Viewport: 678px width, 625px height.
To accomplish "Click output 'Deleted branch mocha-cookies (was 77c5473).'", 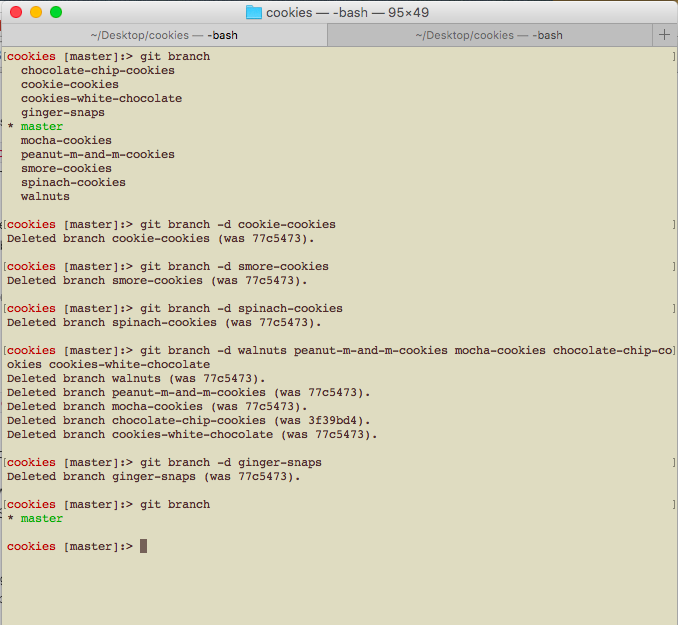I will pos(157,407).
